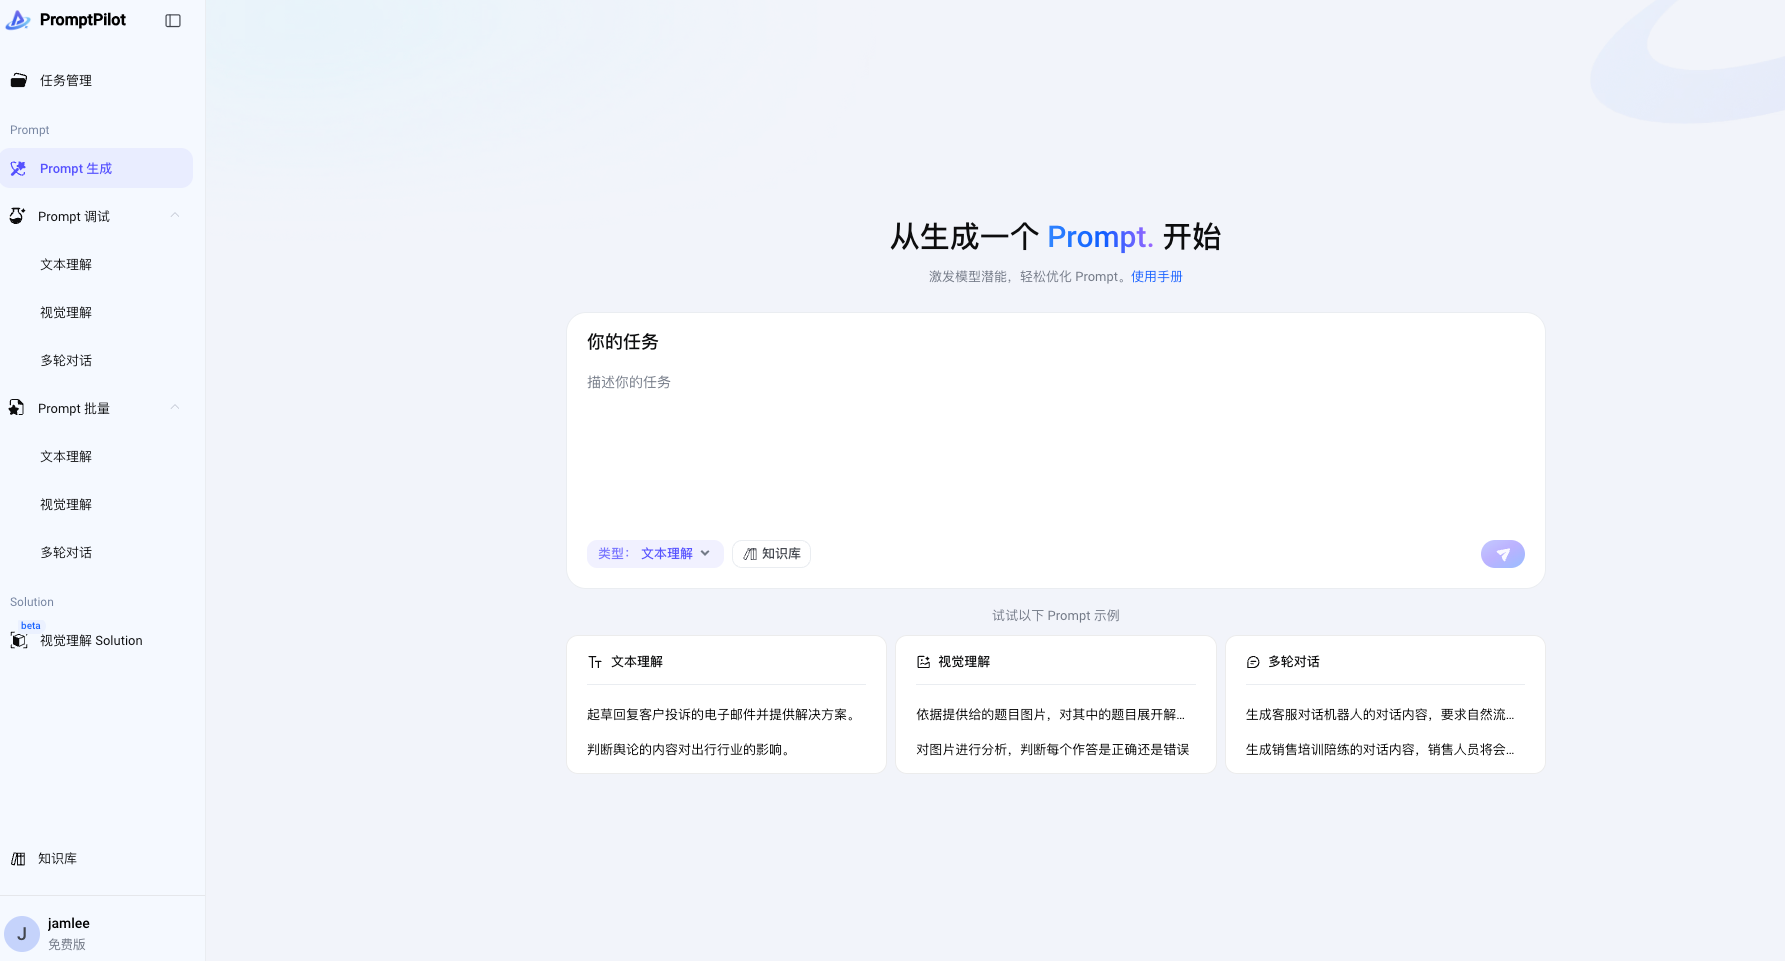1785x961 pixels.
Task: Click the jamlee username
Action: coord(69,924)
